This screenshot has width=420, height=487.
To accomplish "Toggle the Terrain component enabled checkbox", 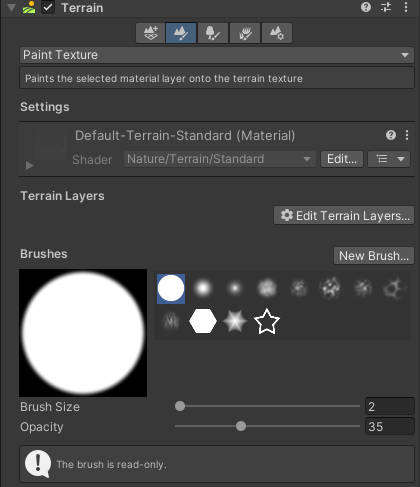I will 48,7.
